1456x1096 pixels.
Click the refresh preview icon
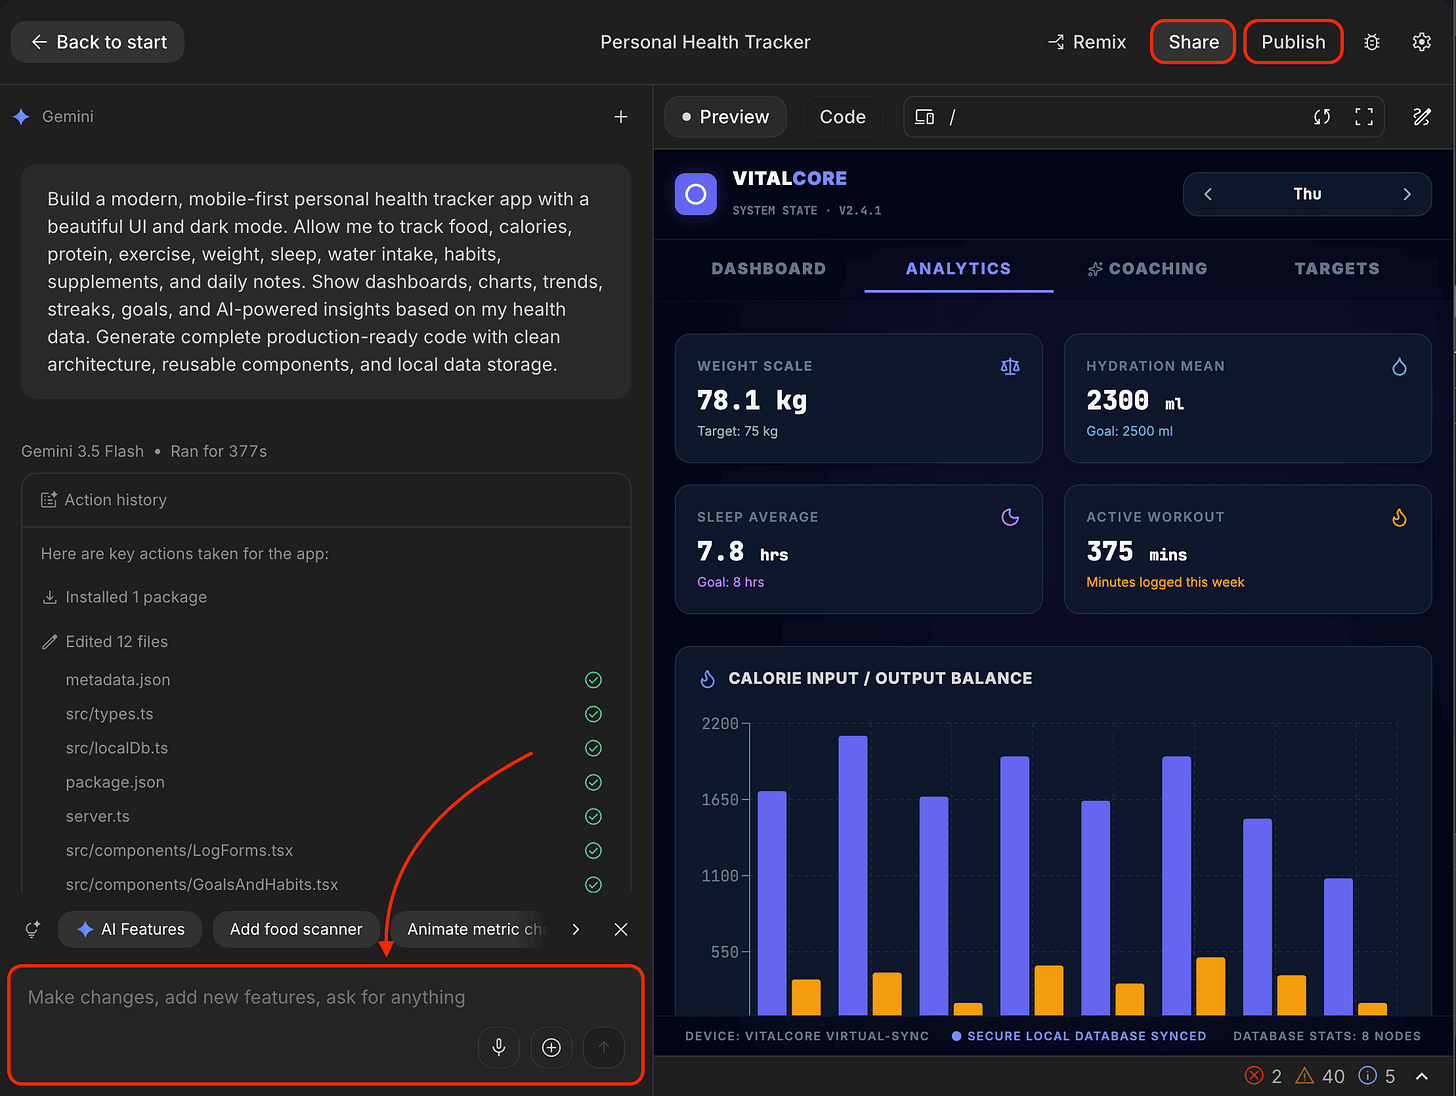(1322, 117)
